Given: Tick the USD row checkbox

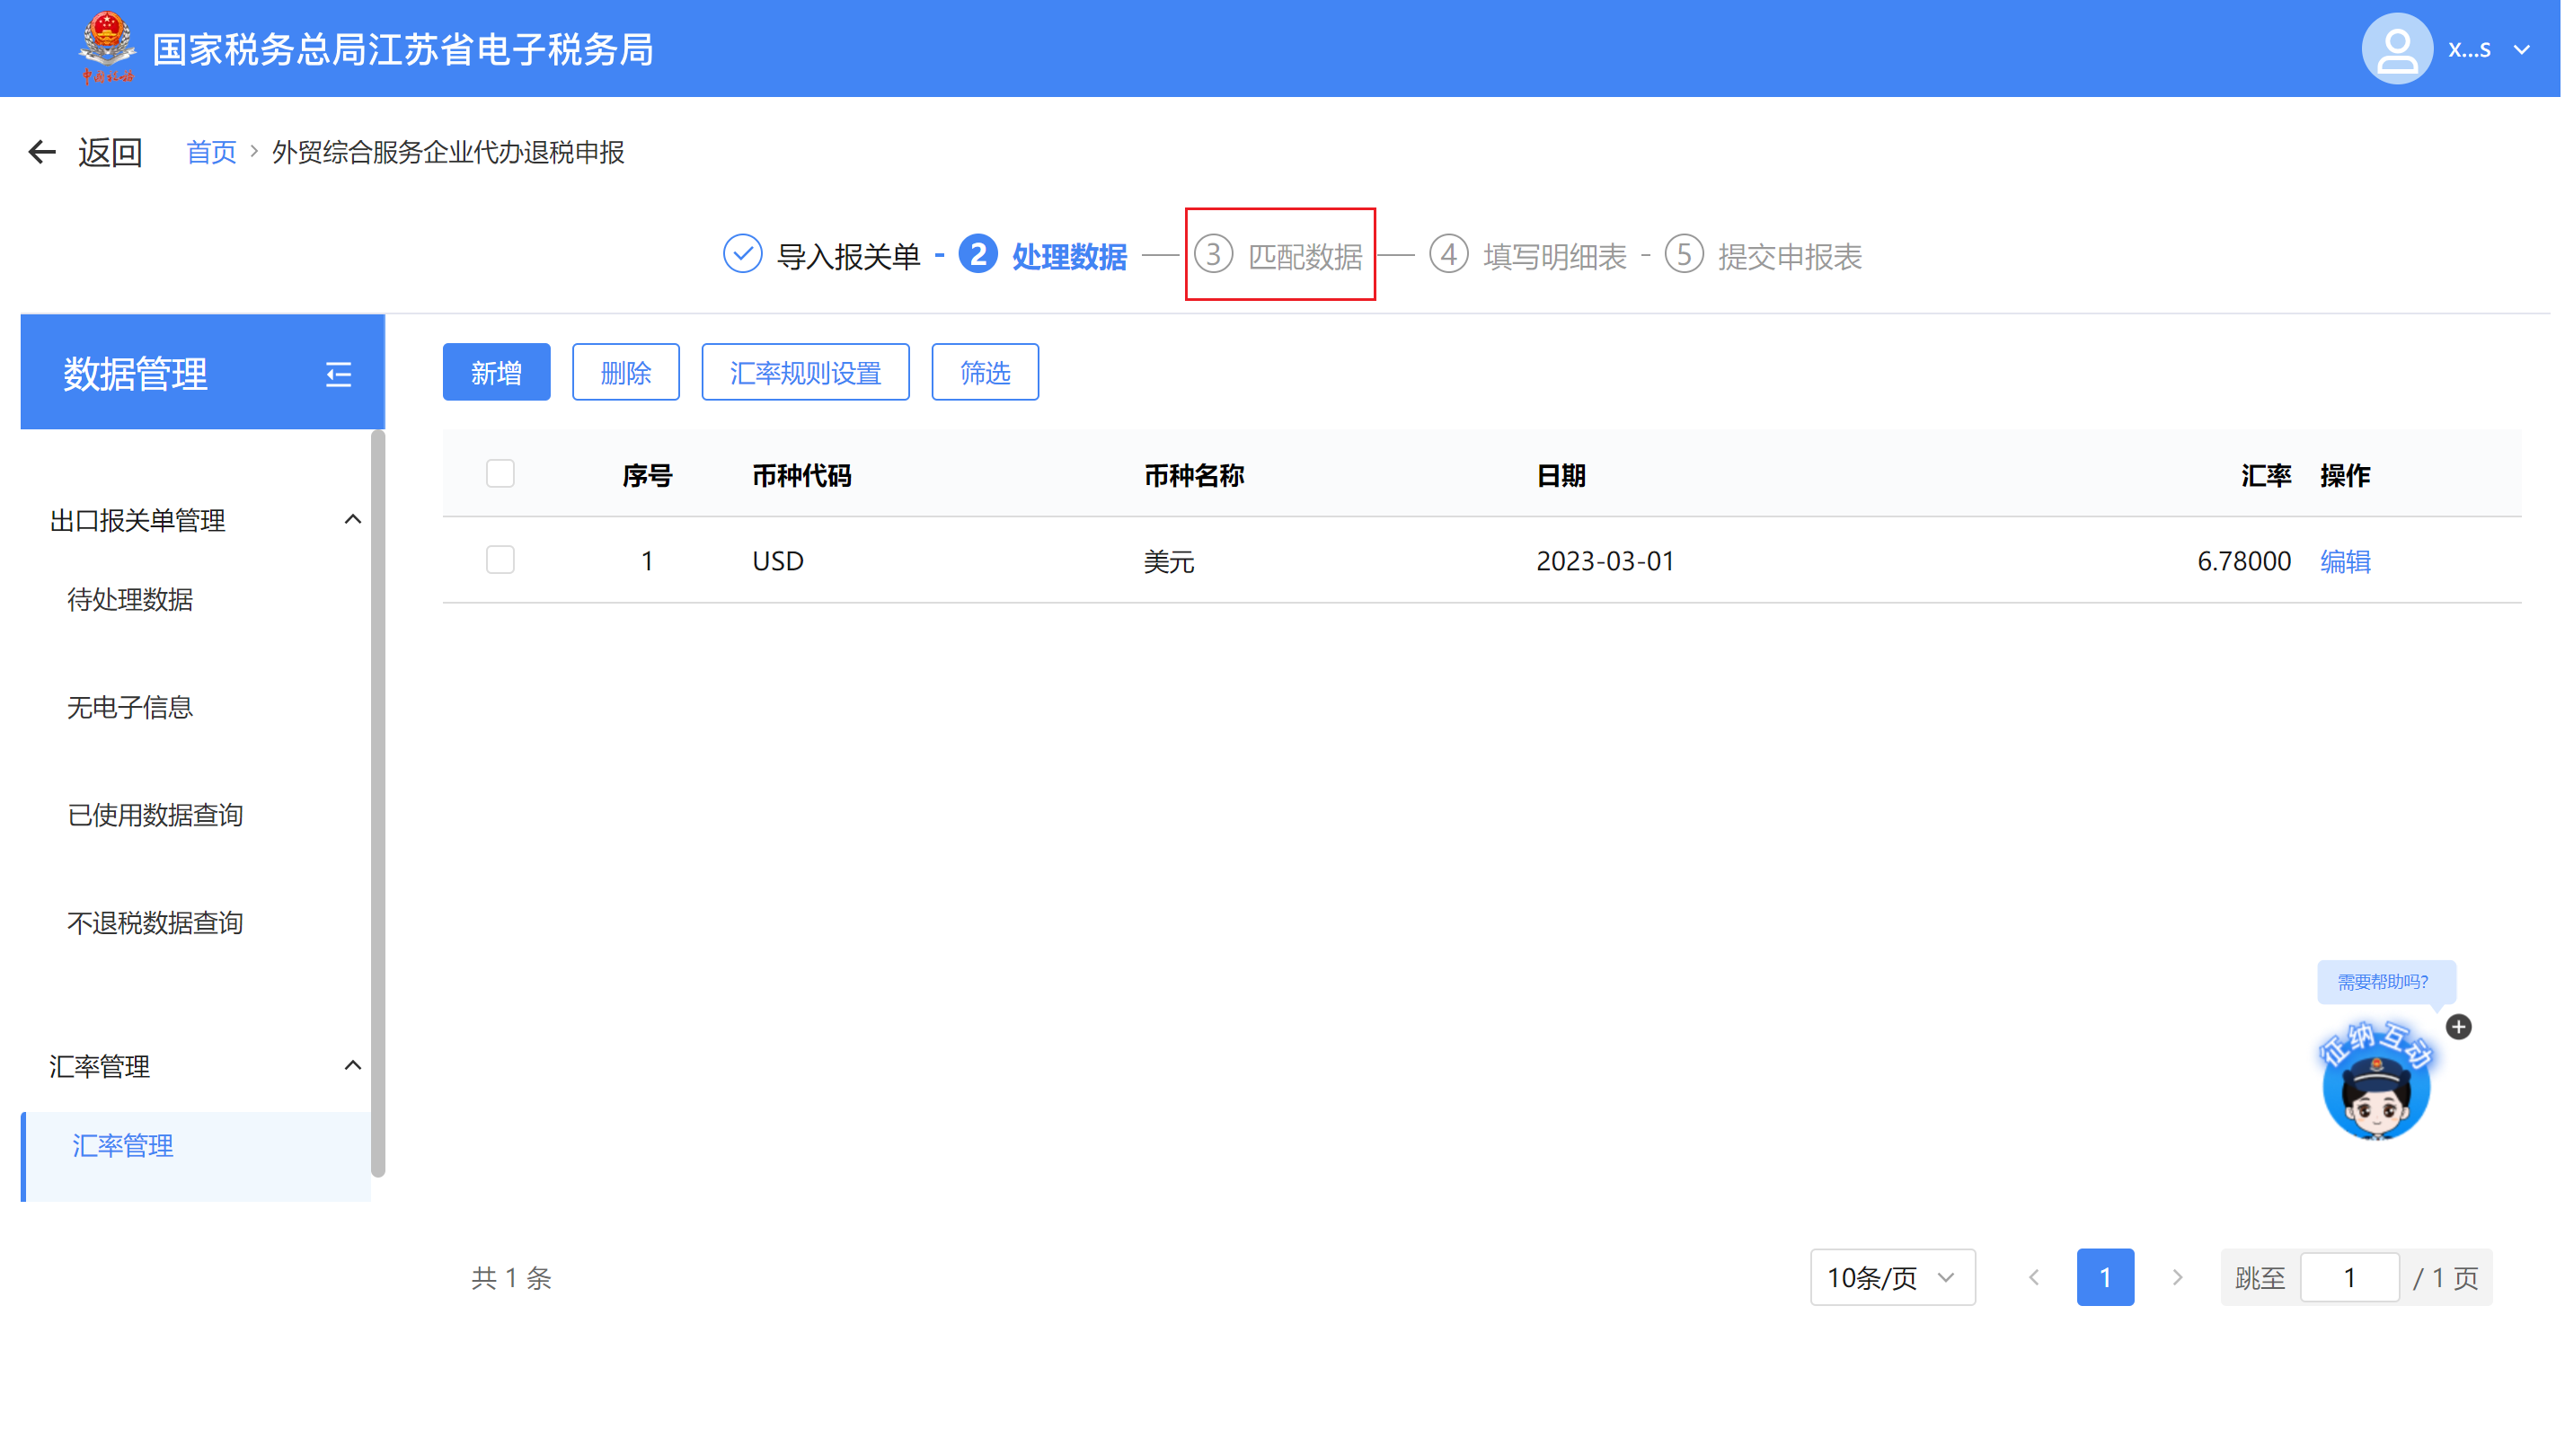Looking at the screenshot, I should click(500, 560).
